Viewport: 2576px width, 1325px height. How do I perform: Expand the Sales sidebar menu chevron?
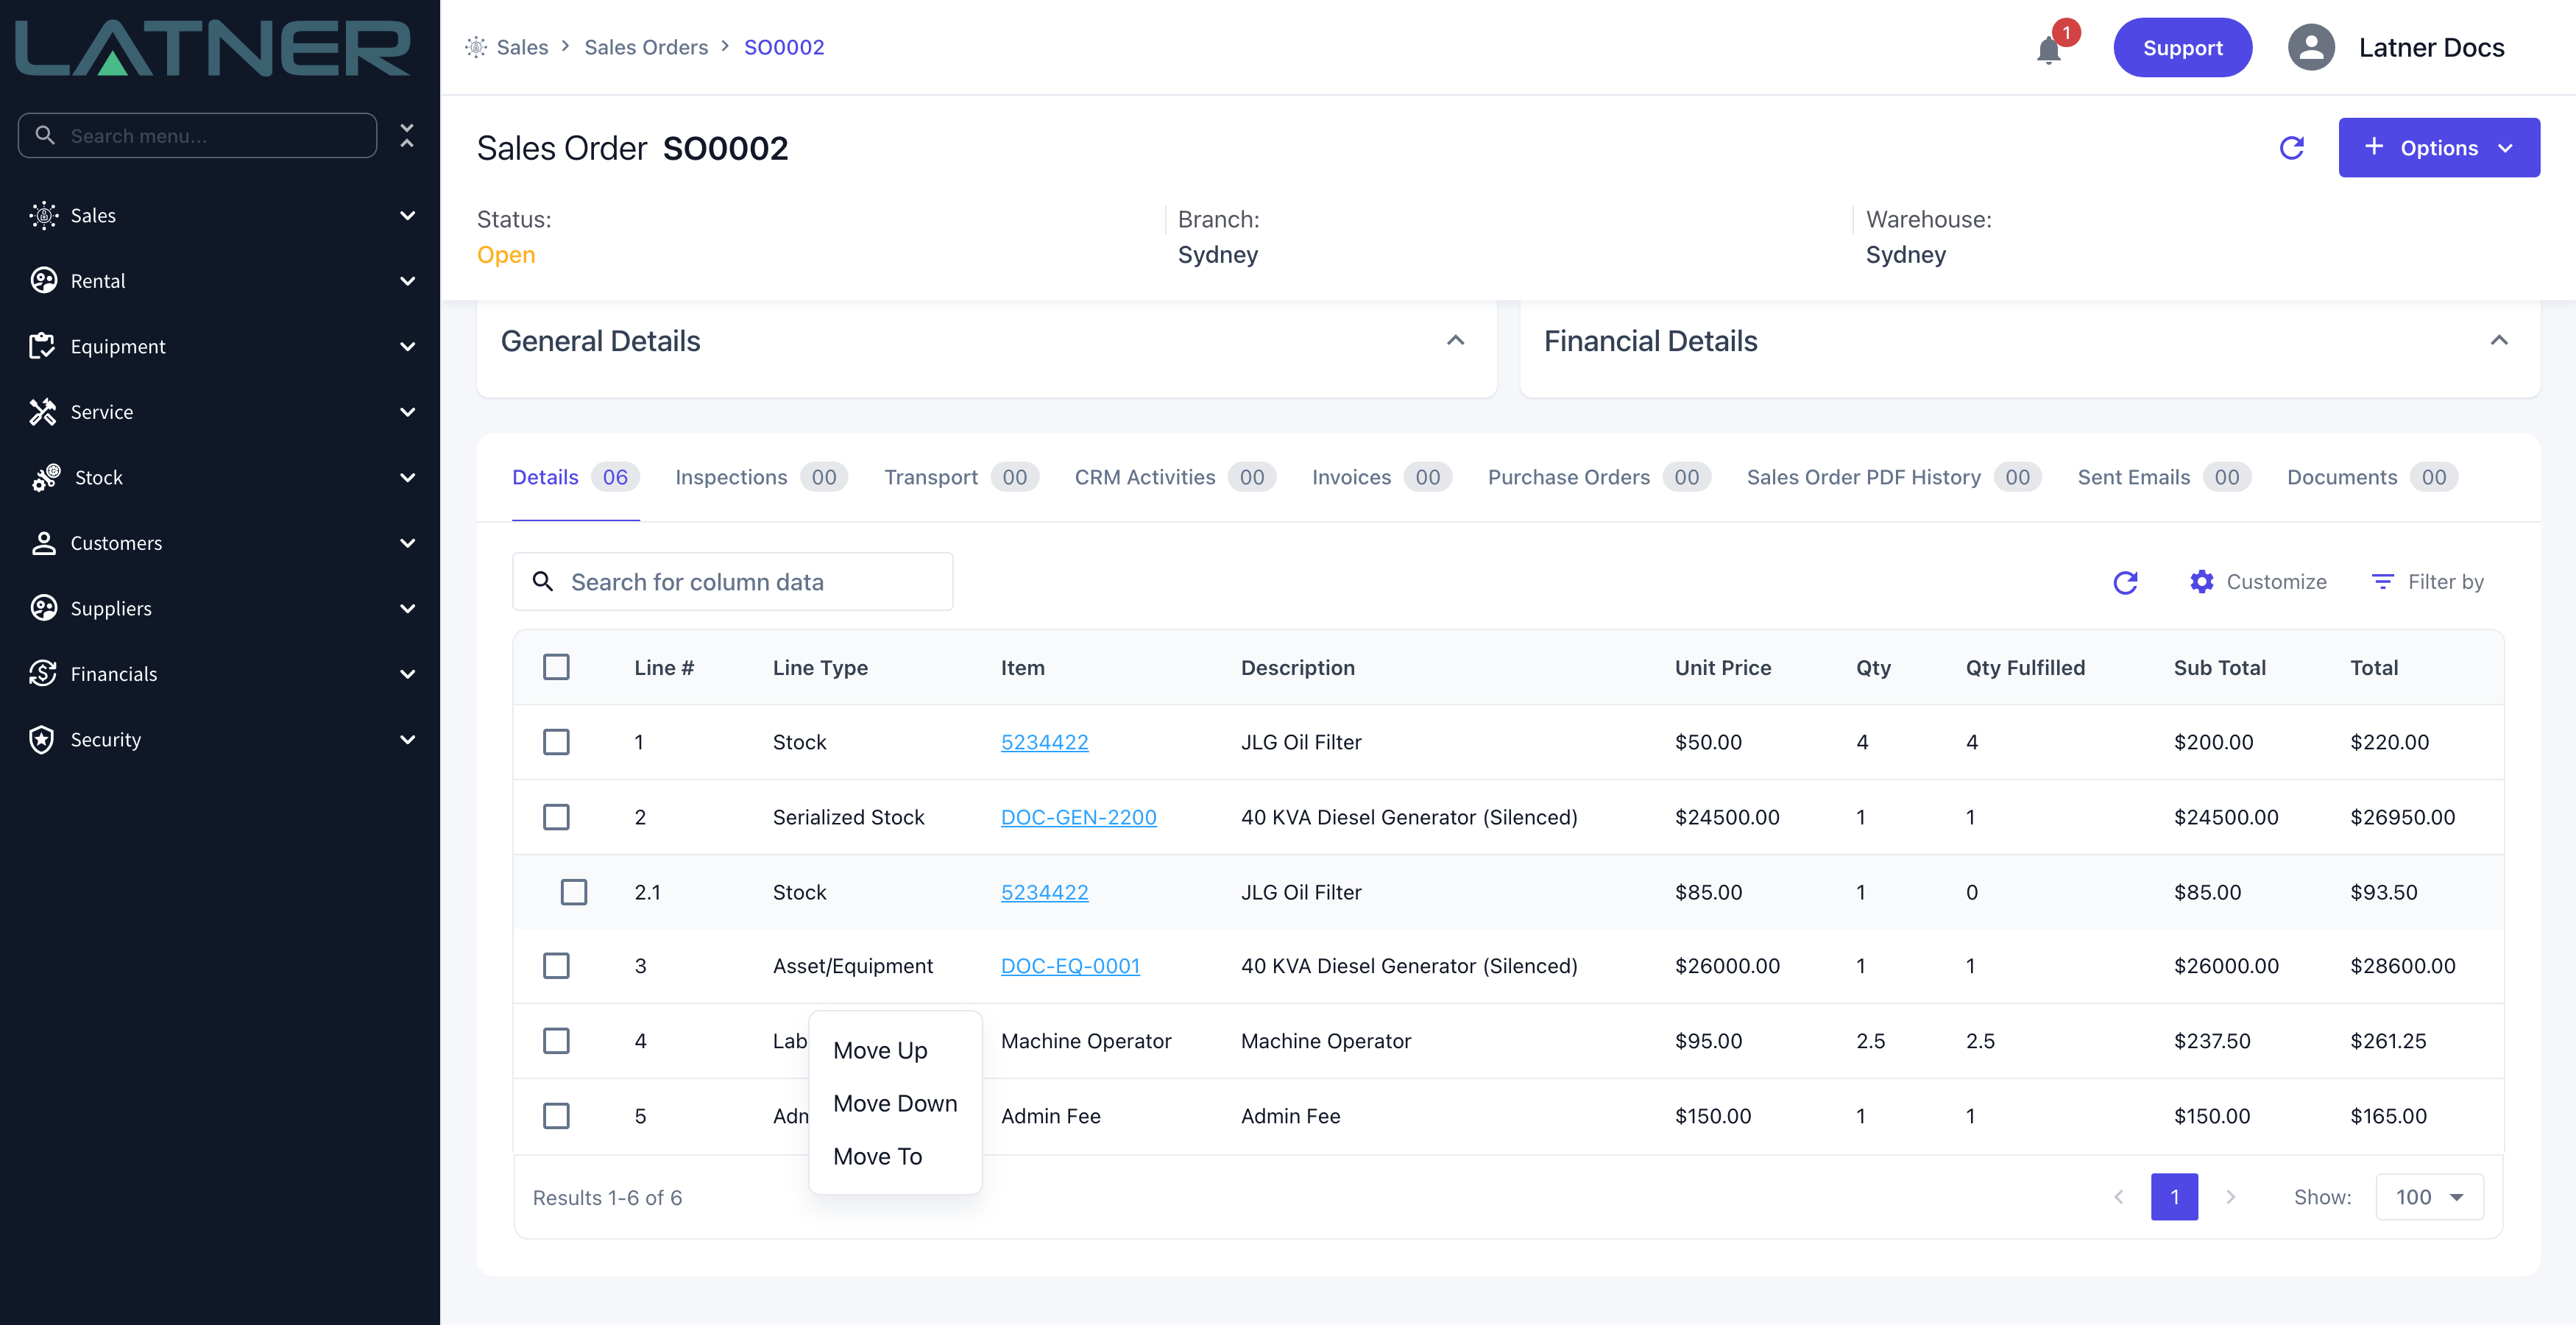pyautogui.click(x=407, y=215)
